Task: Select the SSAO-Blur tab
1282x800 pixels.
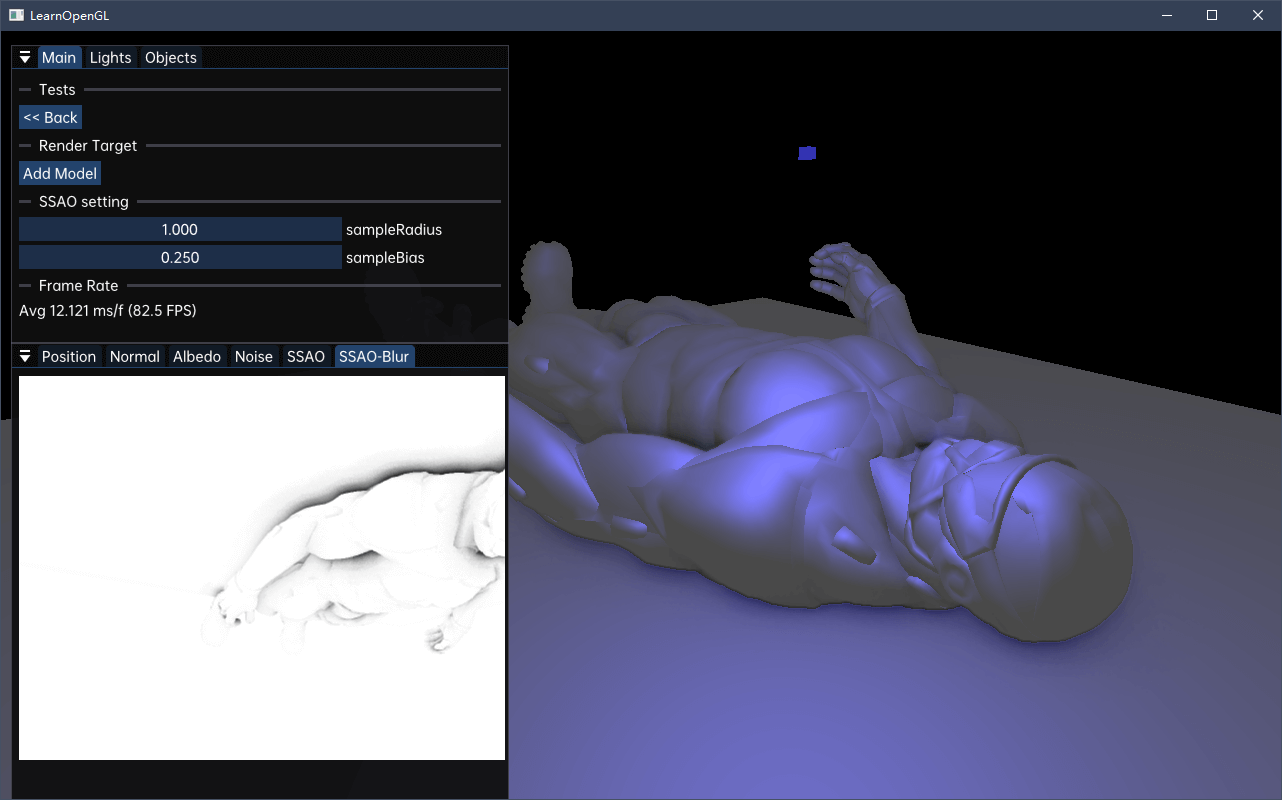Action: 374,357
